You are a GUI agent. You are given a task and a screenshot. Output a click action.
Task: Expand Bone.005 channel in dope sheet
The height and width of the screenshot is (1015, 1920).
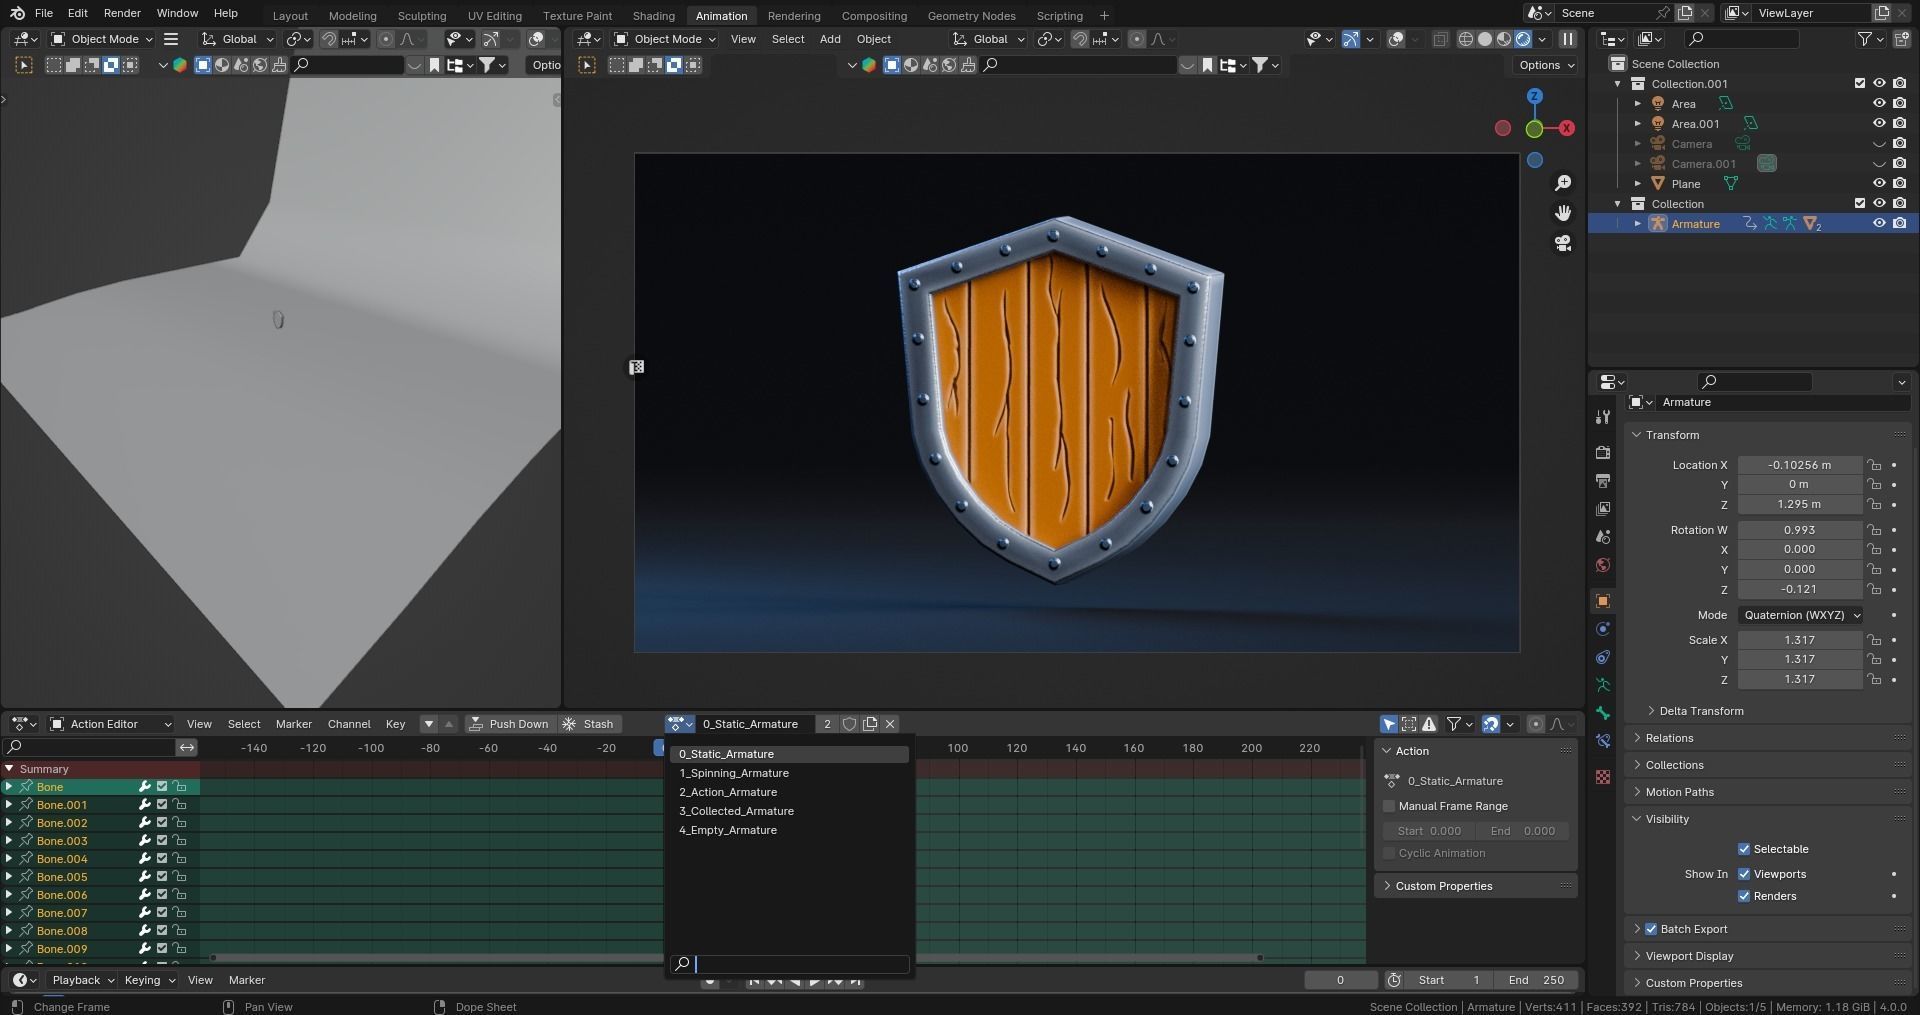pyautogui.click(x=9, y=877)
